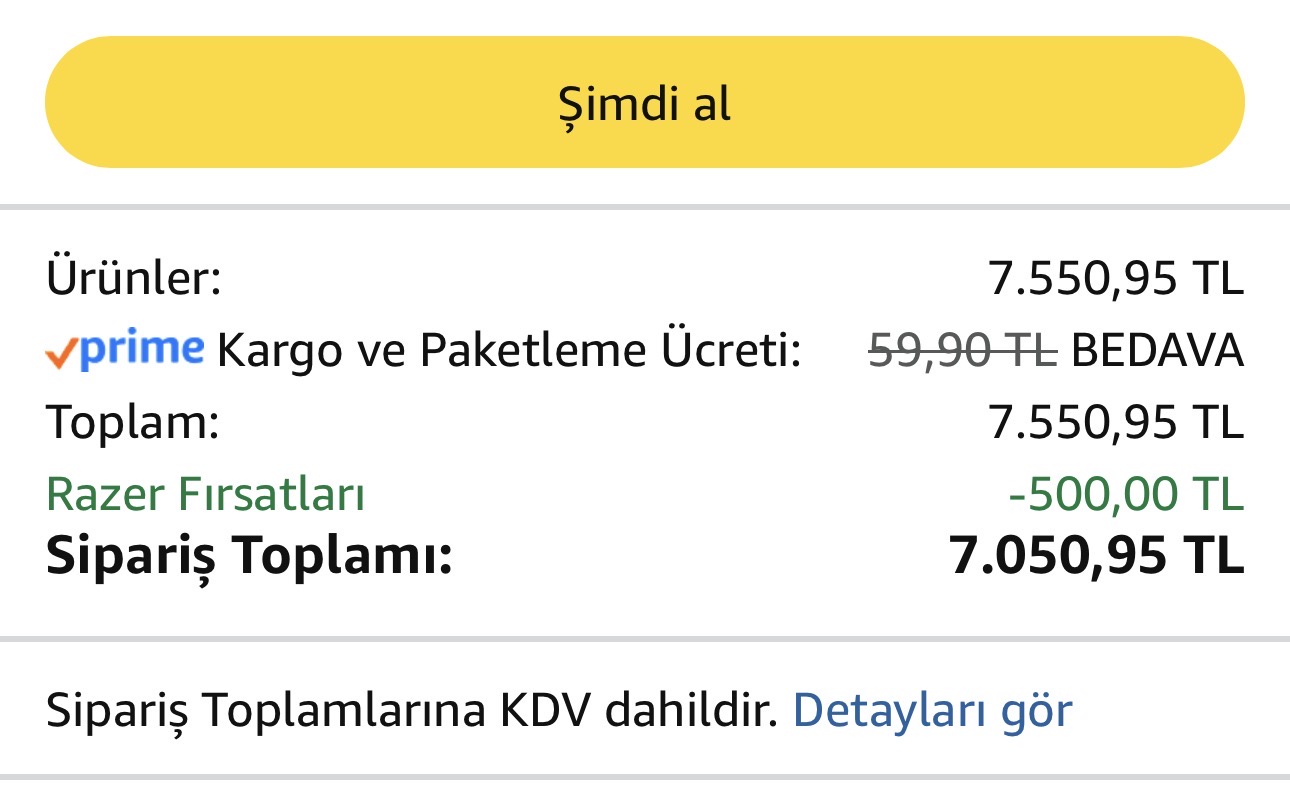Viewport: 1290px width, 794px height.
Task: Click the order total 7.050,95 TL
Action: pos(1096,557)
